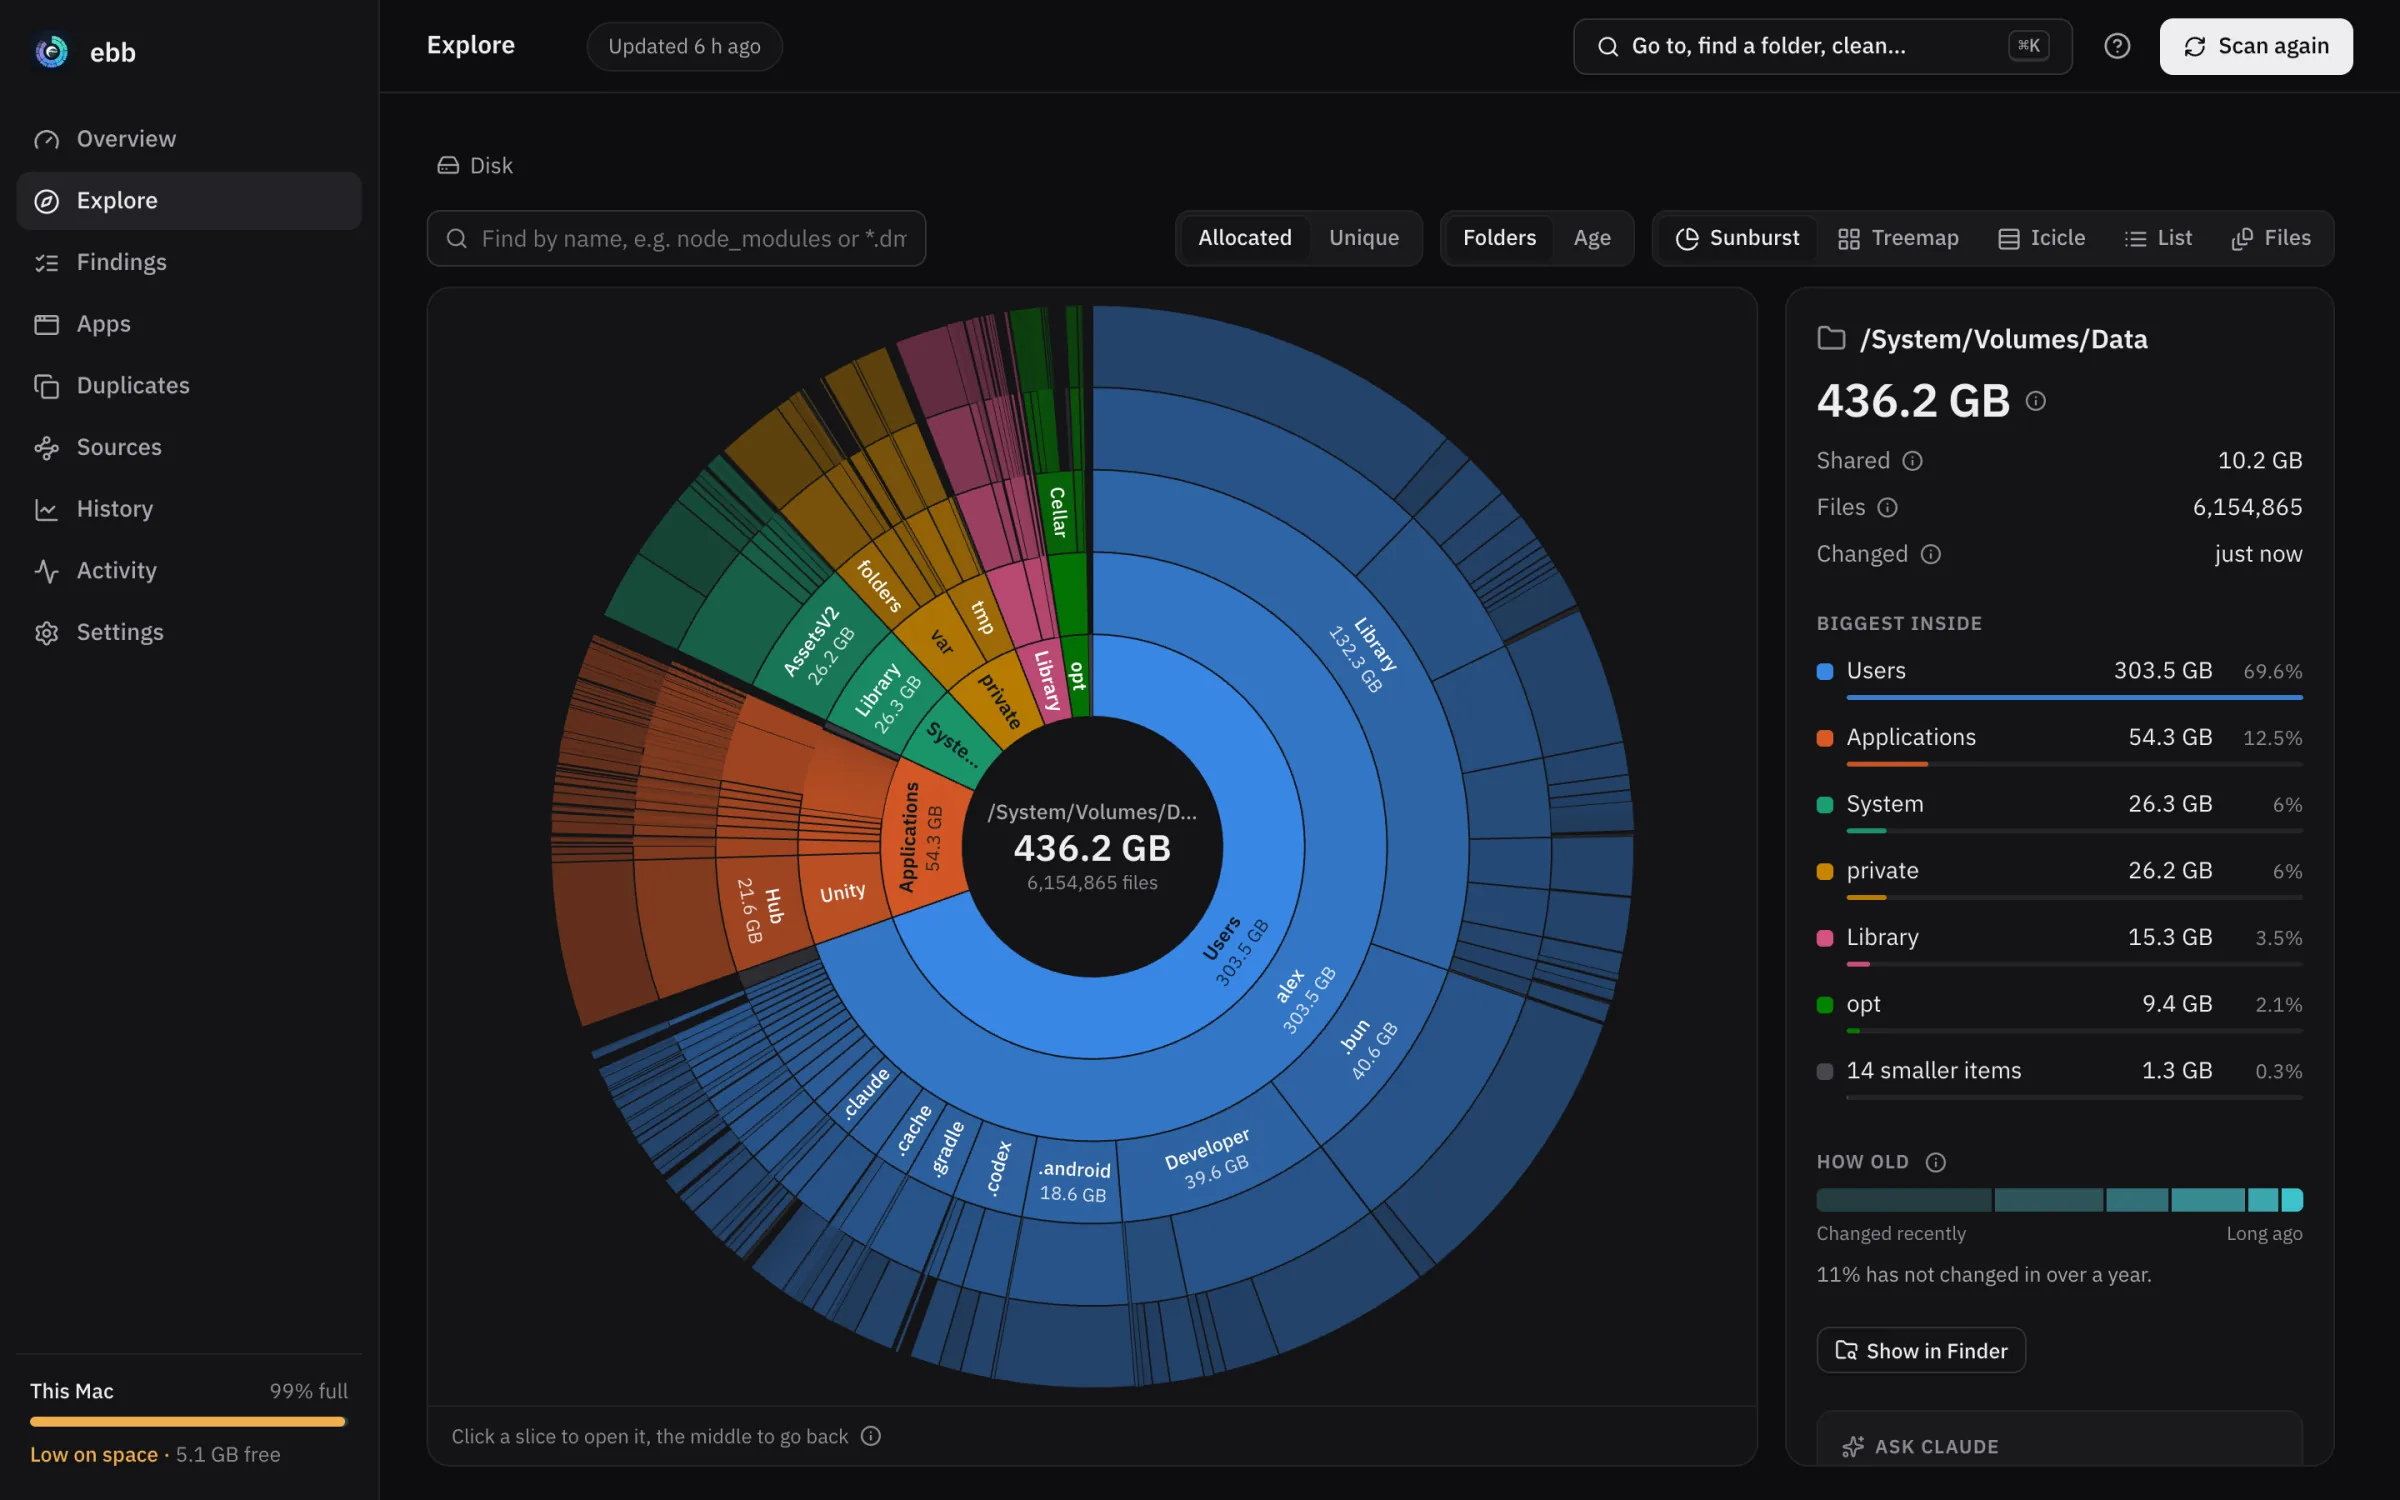2400x1500 pixels.
Task: Open the Applications row in Biggest Inside
Action: pyautogui.click(x=2059, y=745)
